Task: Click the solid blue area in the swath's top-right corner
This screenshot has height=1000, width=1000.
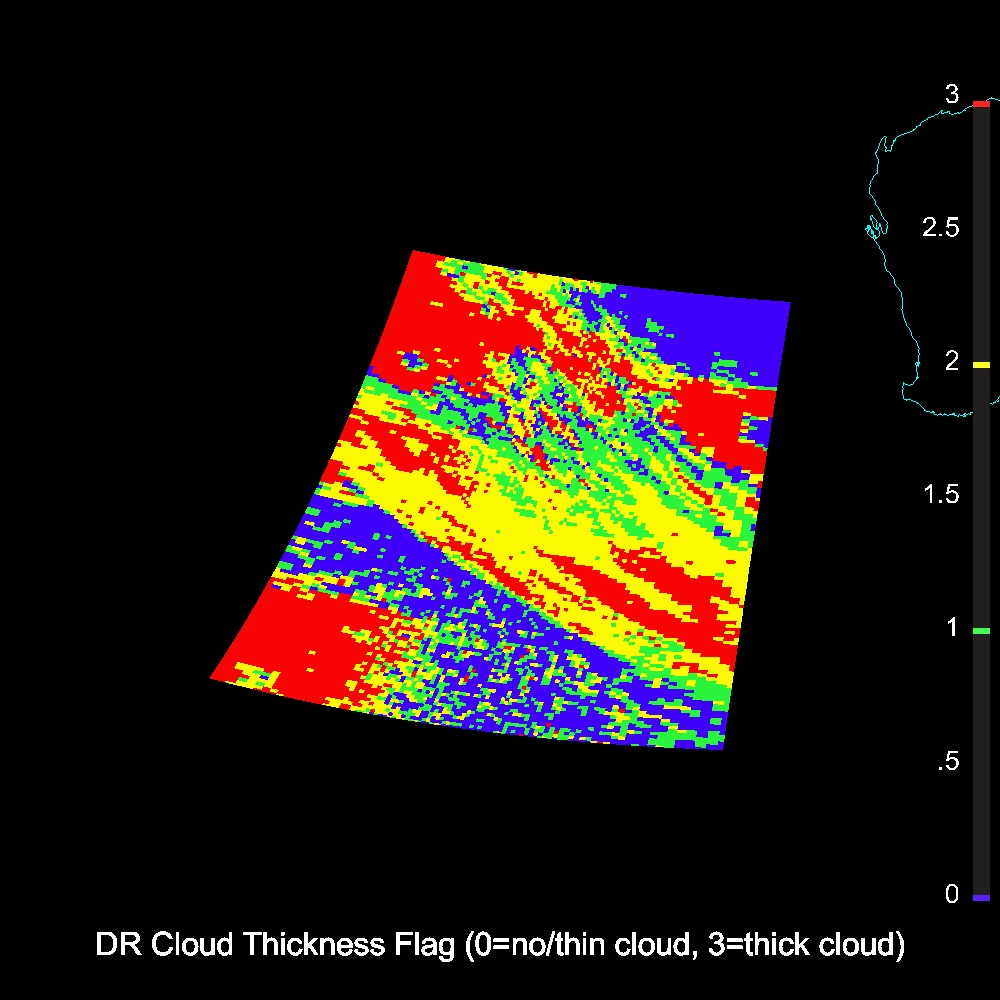Action: point(720,330)
